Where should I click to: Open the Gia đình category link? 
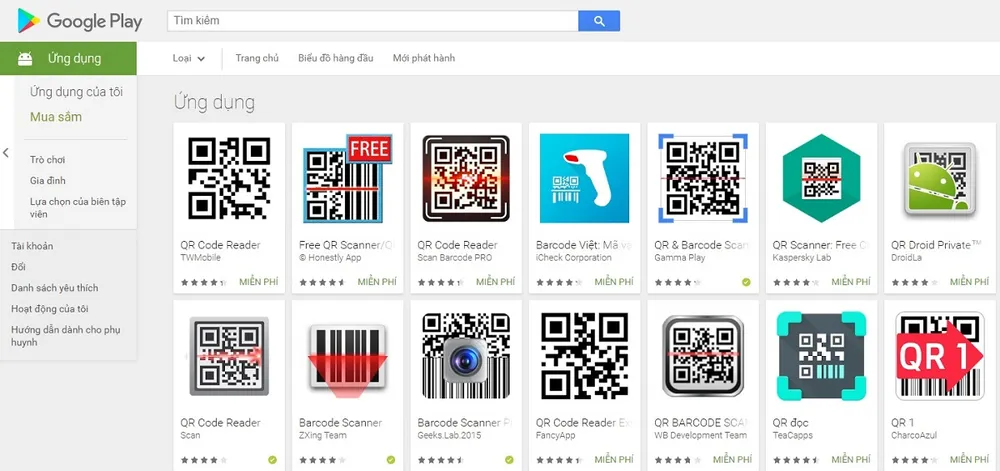(x=47, y=181)
